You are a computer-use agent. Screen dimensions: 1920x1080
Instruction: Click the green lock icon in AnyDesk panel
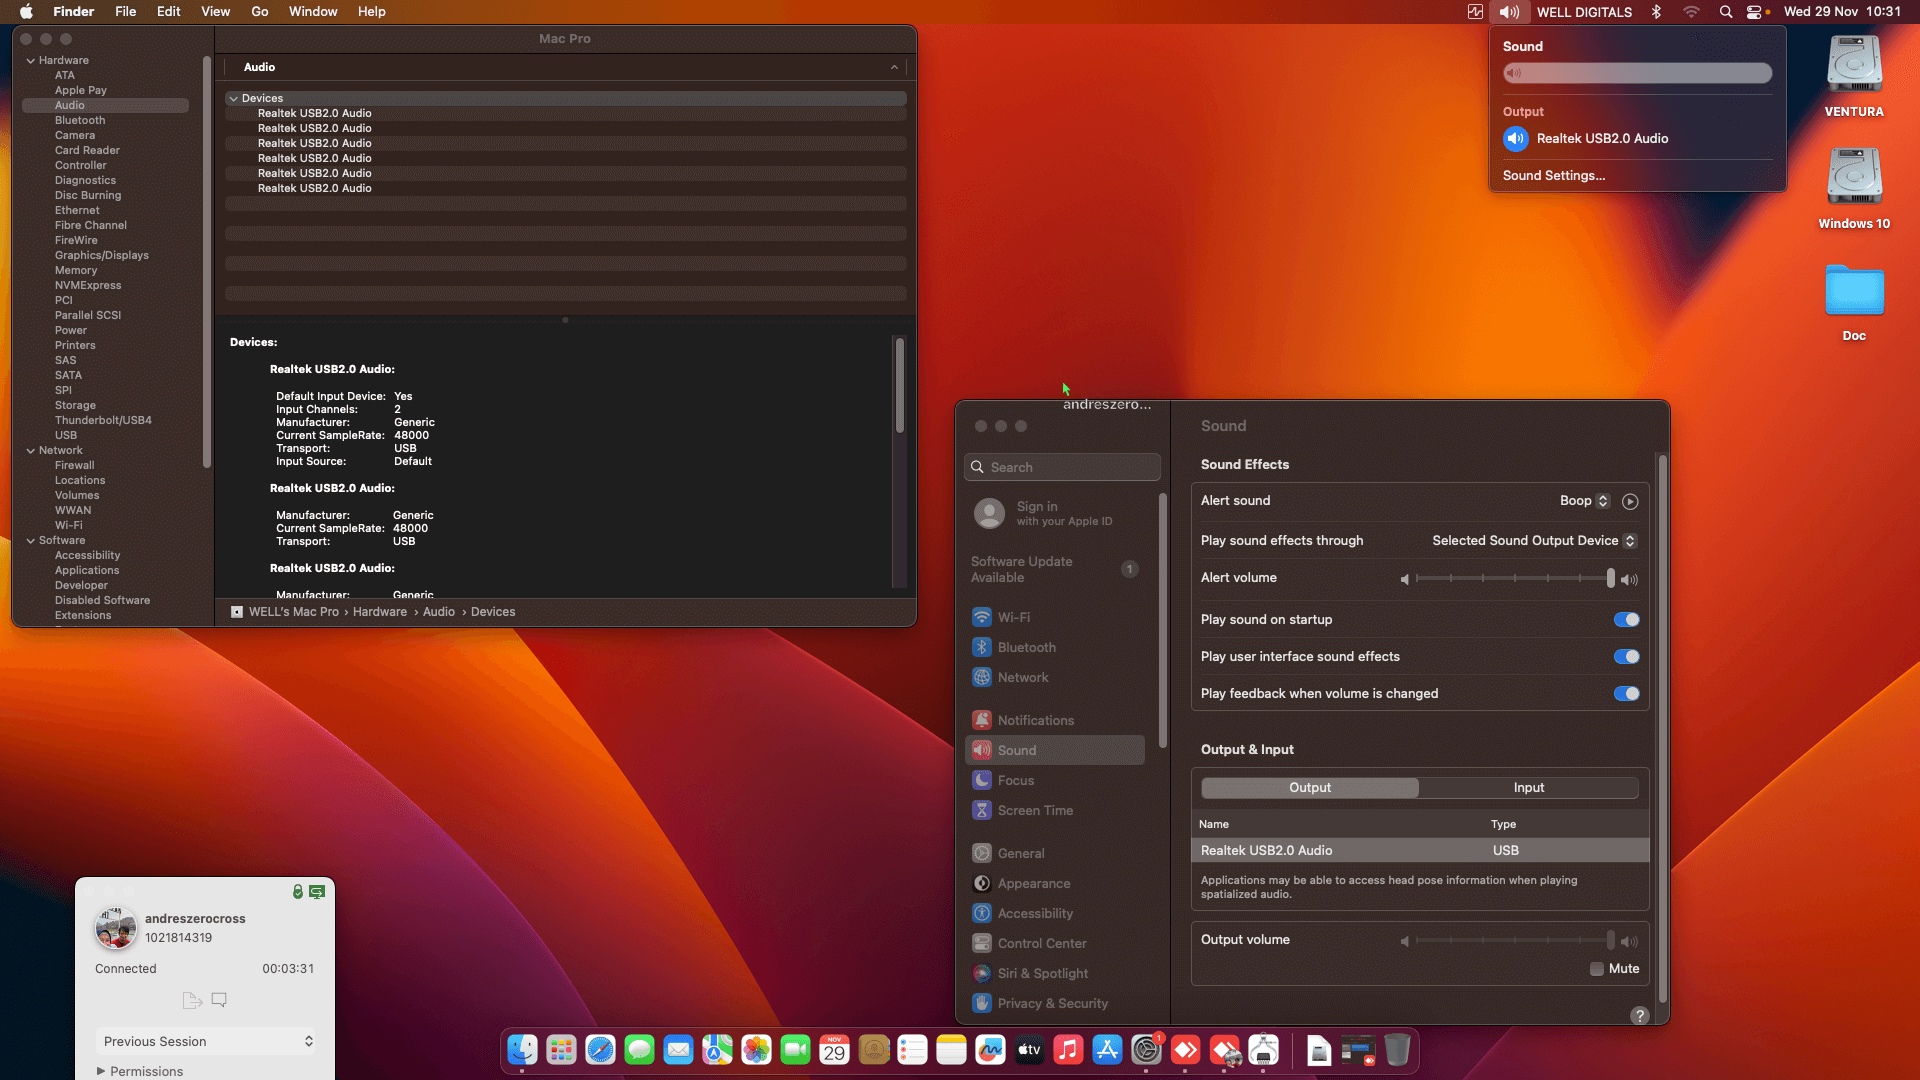click(298, 891)
